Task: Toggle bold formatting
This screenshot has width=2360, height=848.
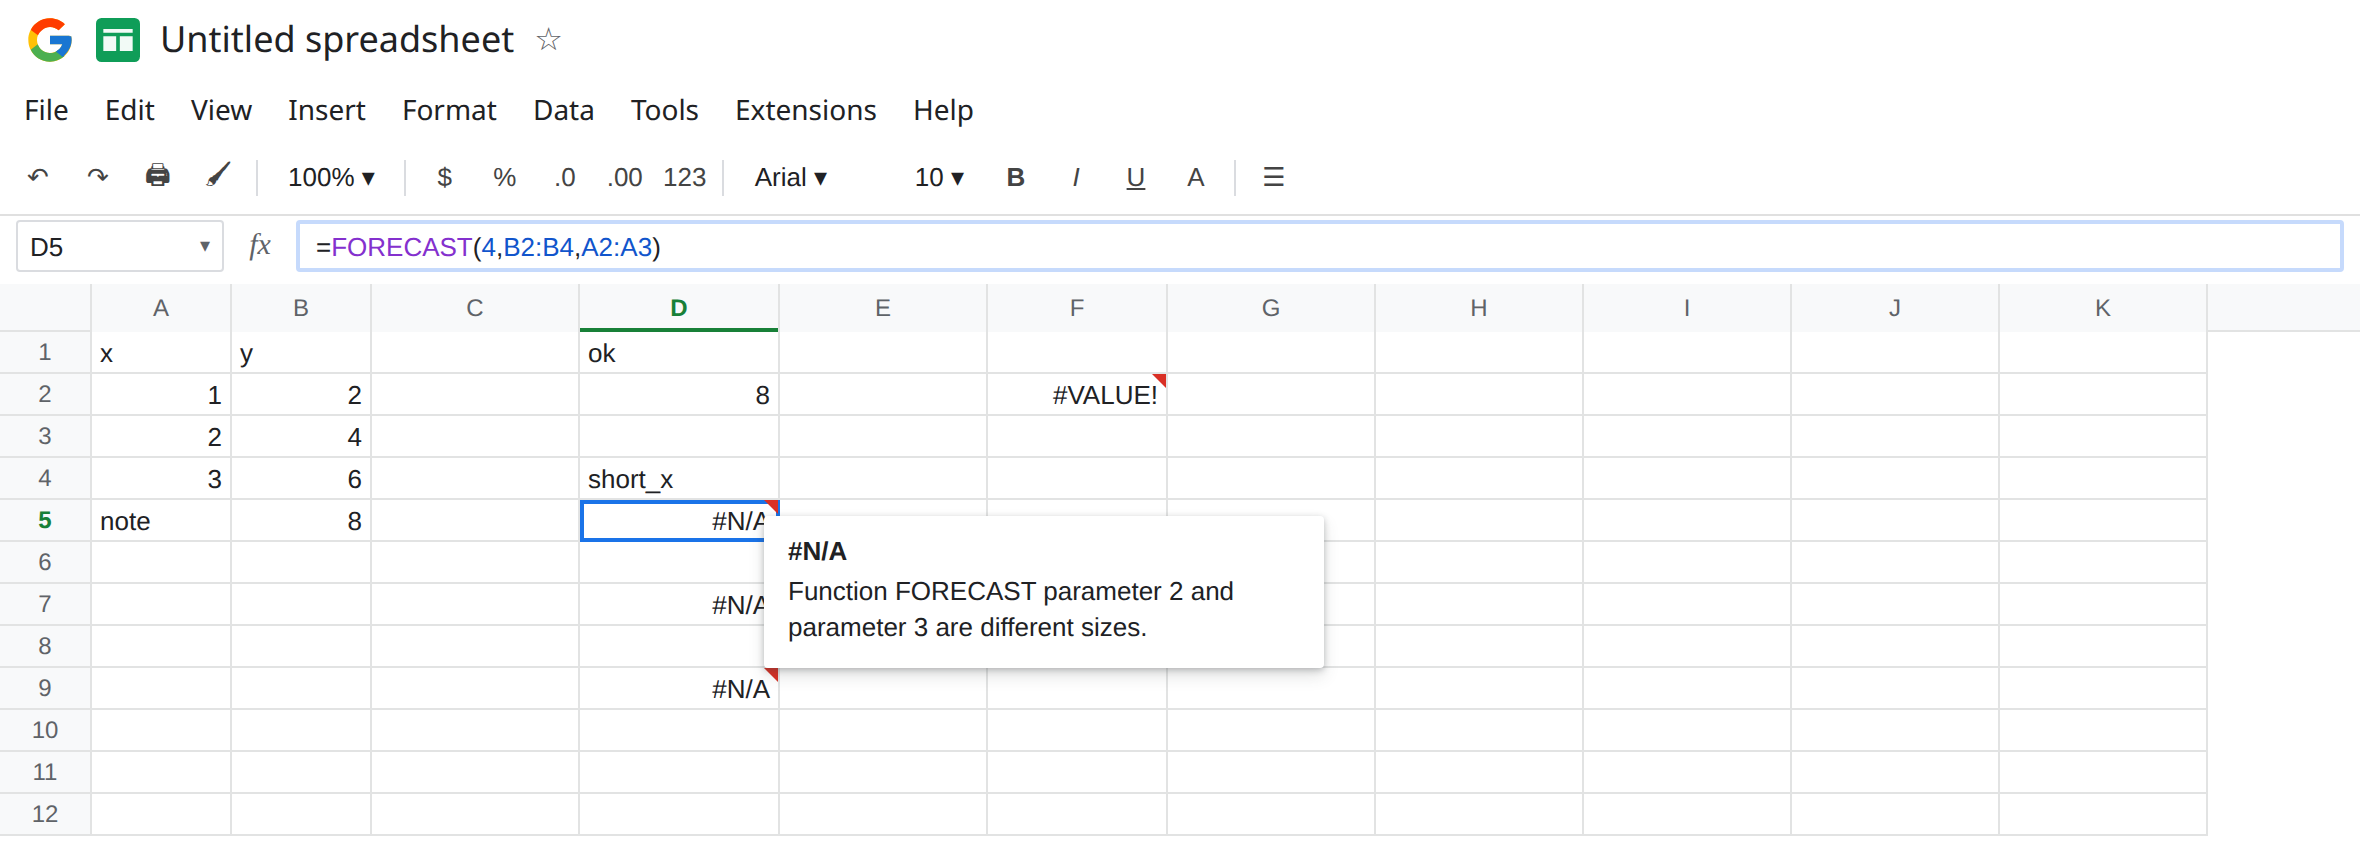Action: click(x=1015, y=177)
